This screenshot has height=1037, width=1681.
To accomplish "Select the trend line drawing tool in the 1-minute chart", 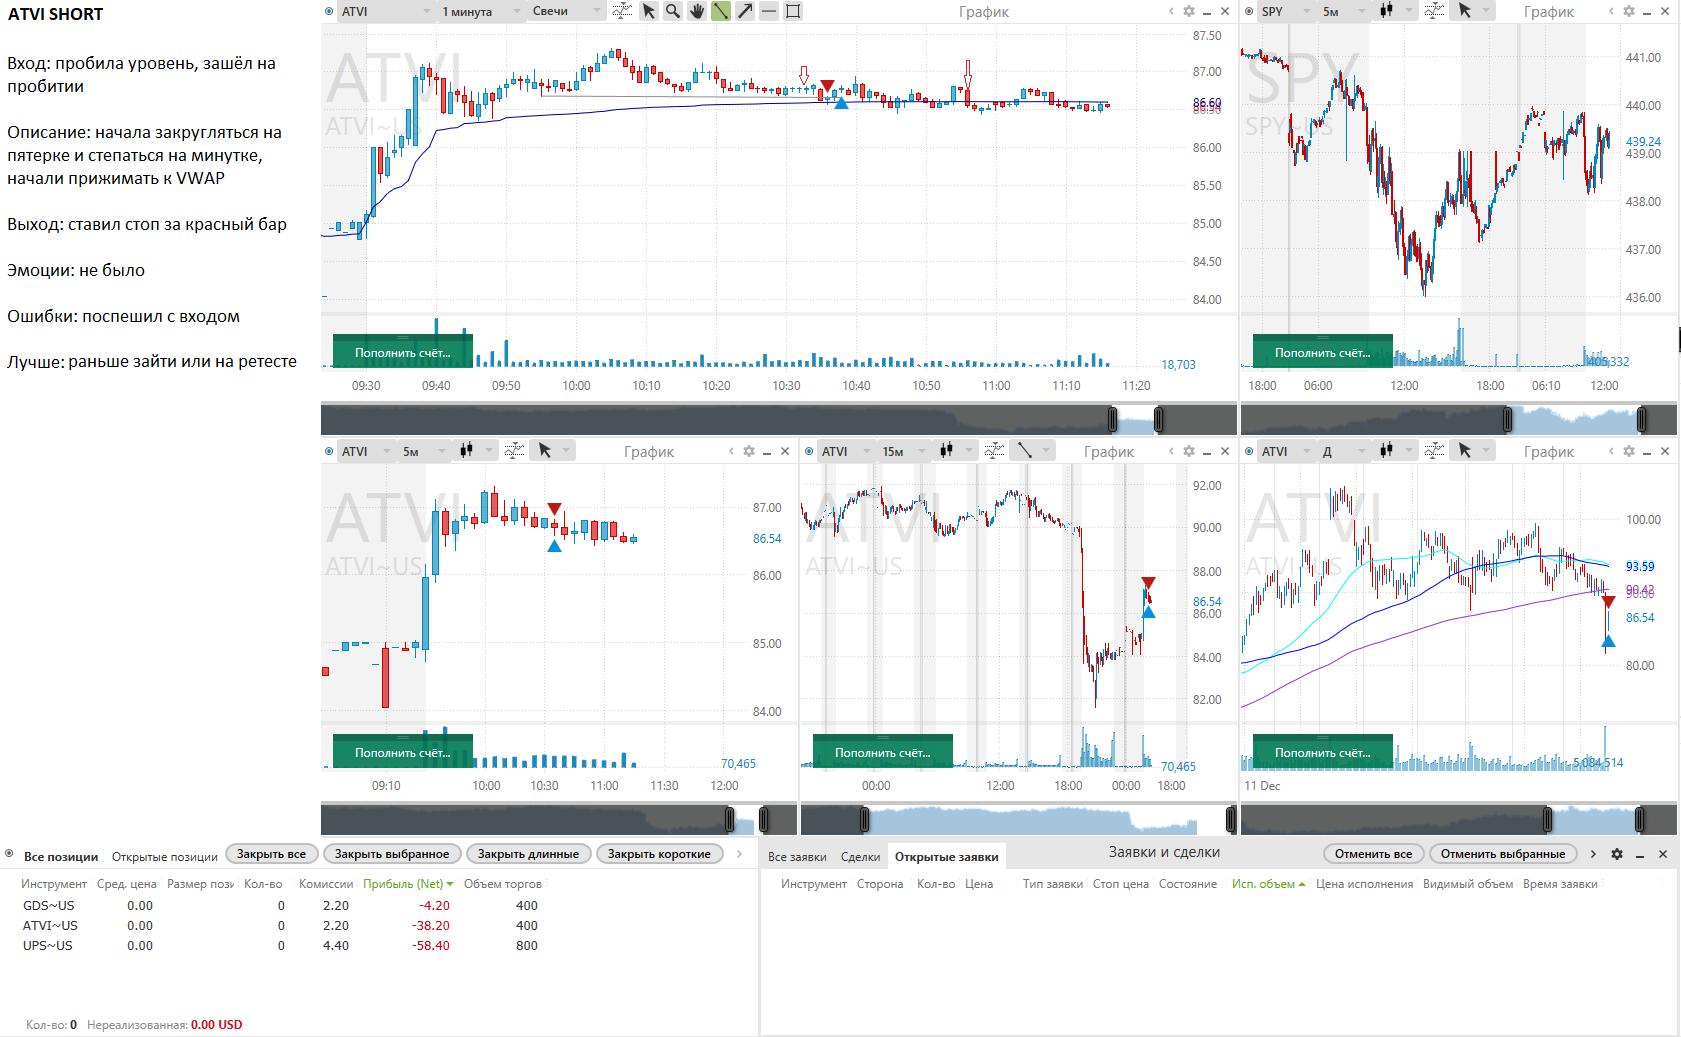I will pos(721,11).
